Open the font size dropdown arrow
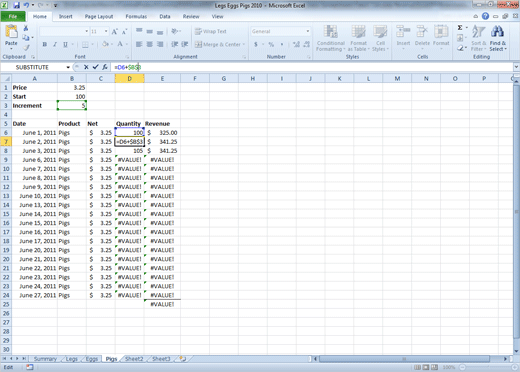Screen dimensions: 520x372 (x=106, y=31)
